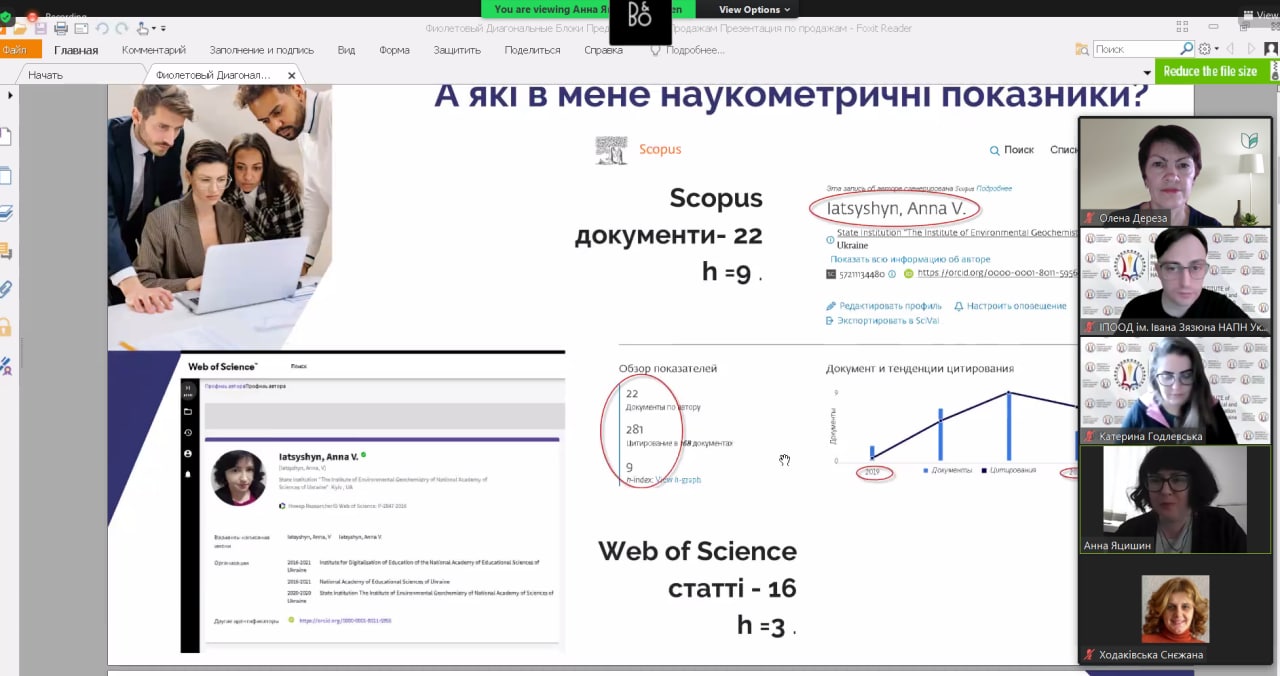Click Экспортировать в SciVal link

[x=882, y=321]
